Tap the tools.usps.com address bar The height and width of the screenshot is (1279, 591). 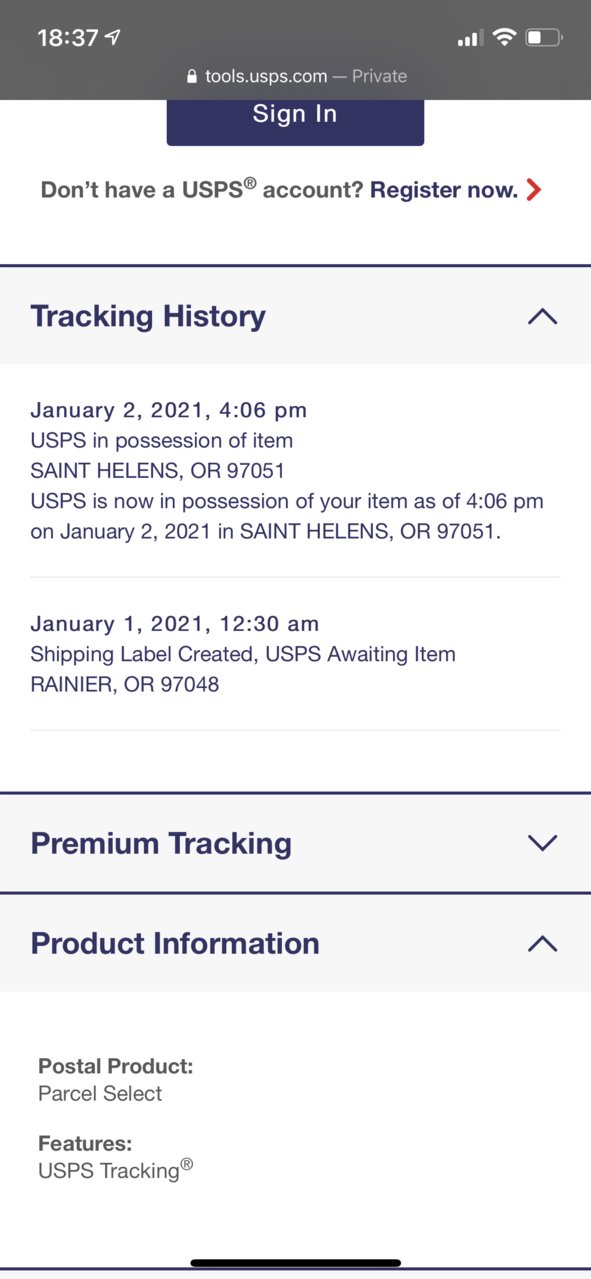296,76
